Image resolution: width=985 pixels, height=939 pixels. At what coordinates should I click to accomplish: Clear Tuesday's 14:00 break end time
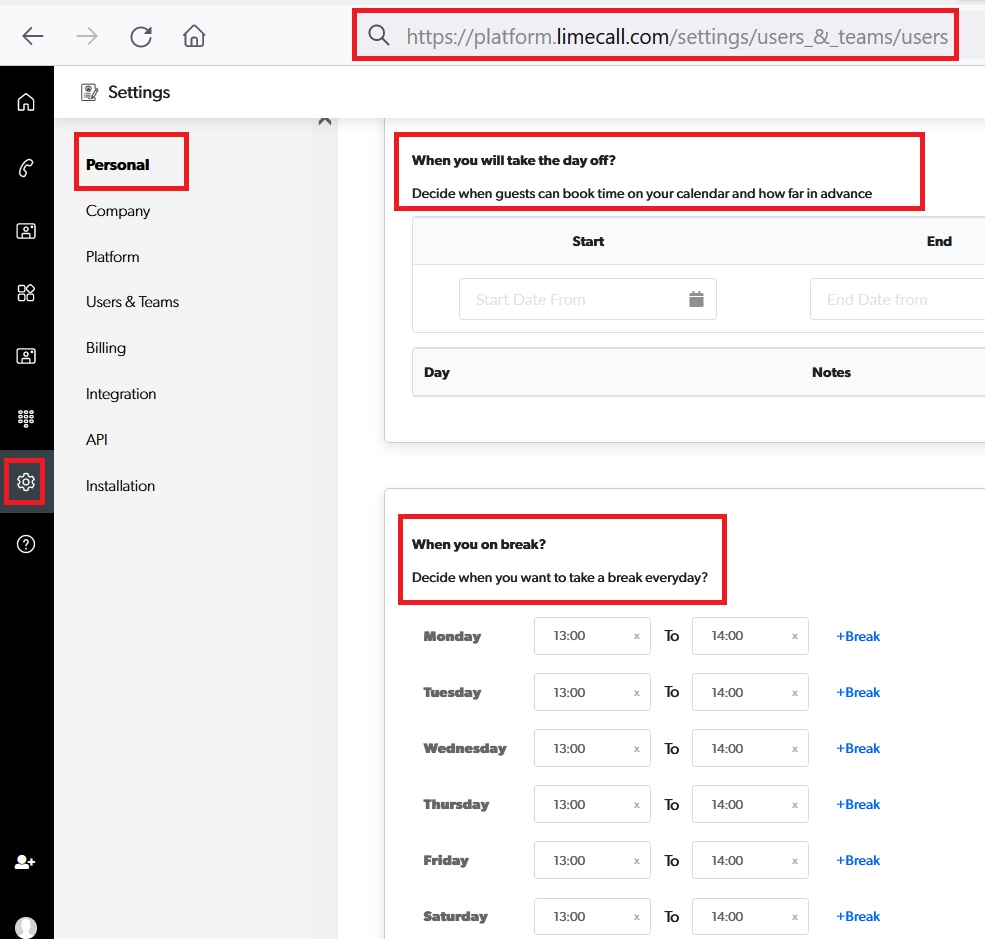(795, 692)
